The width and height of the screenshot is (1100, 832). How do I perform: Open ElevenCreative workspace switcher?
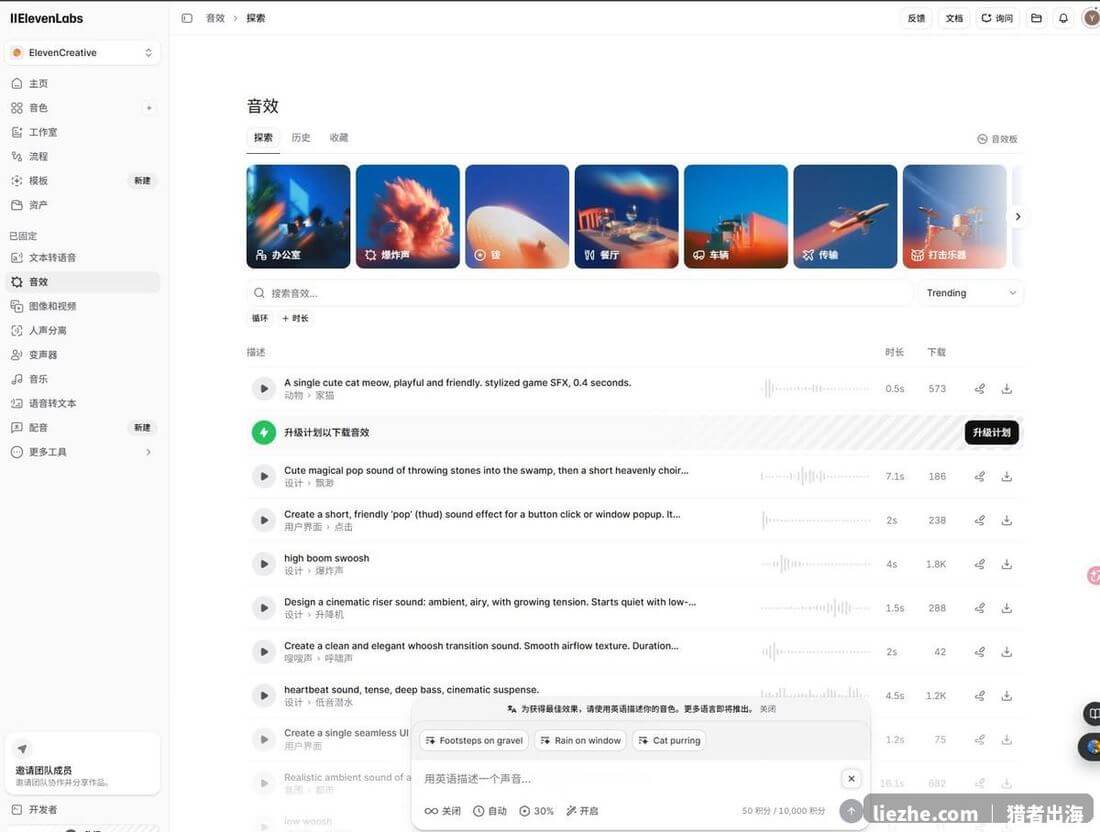[x=83, y=53]
